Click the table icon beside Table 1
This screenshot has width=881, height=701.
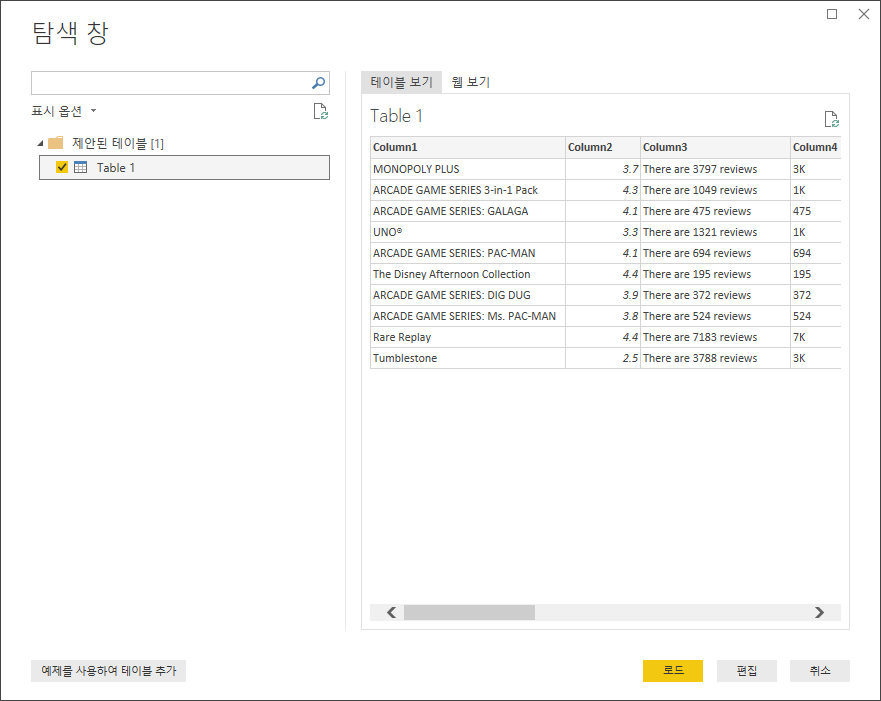coord(80,167)
